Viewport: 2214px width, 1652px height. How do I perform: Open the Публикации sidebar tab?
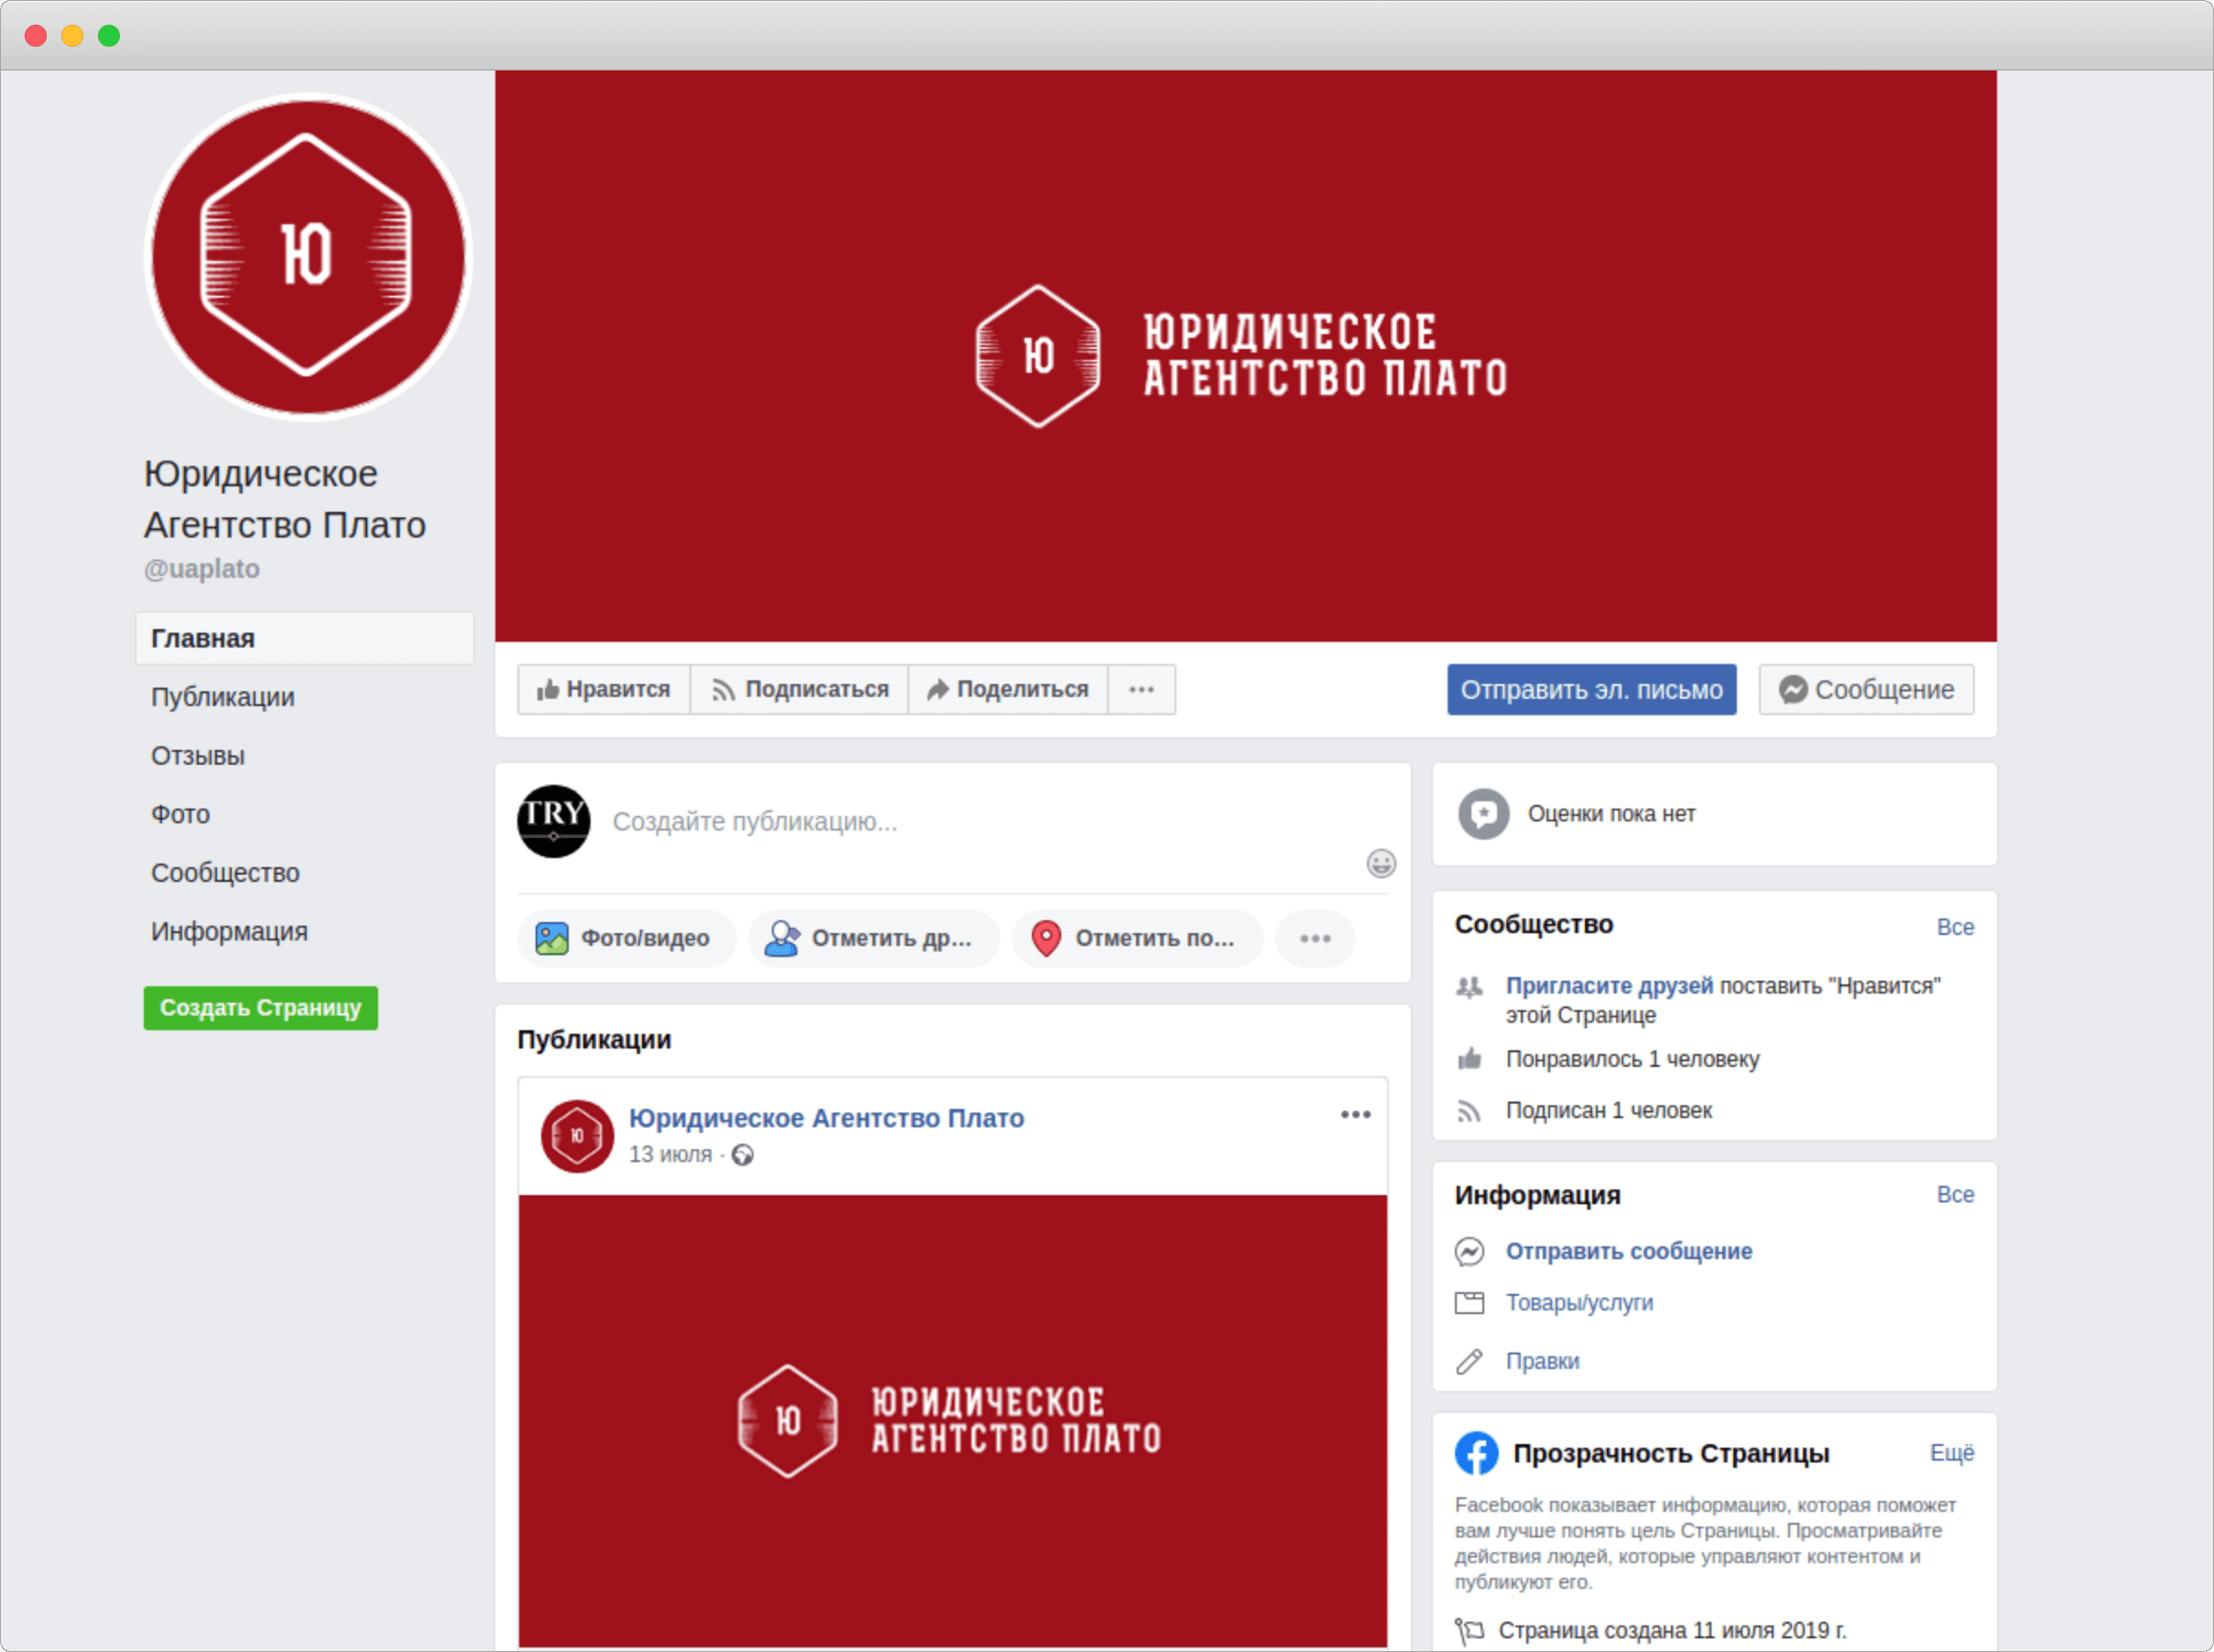pyautogui.click(x=222, y=697)
